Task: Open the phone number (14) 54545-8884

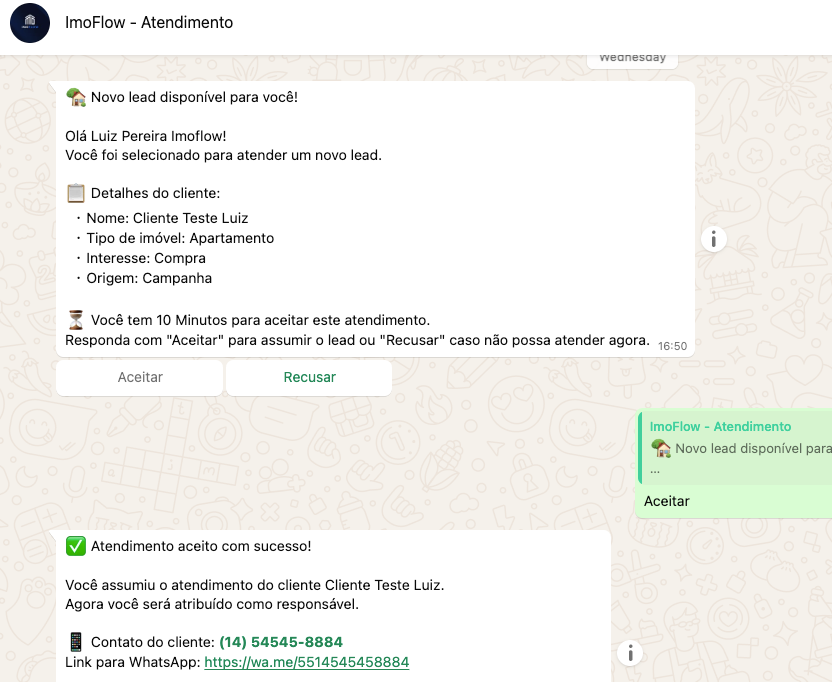Action: (x=281, y=642)
